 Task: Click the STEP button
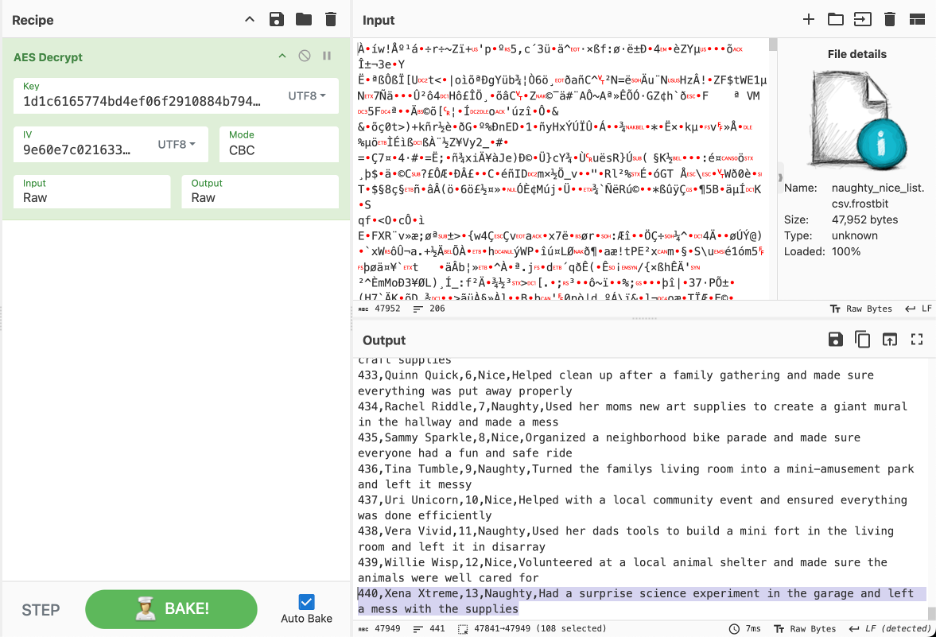coord(41,609)
